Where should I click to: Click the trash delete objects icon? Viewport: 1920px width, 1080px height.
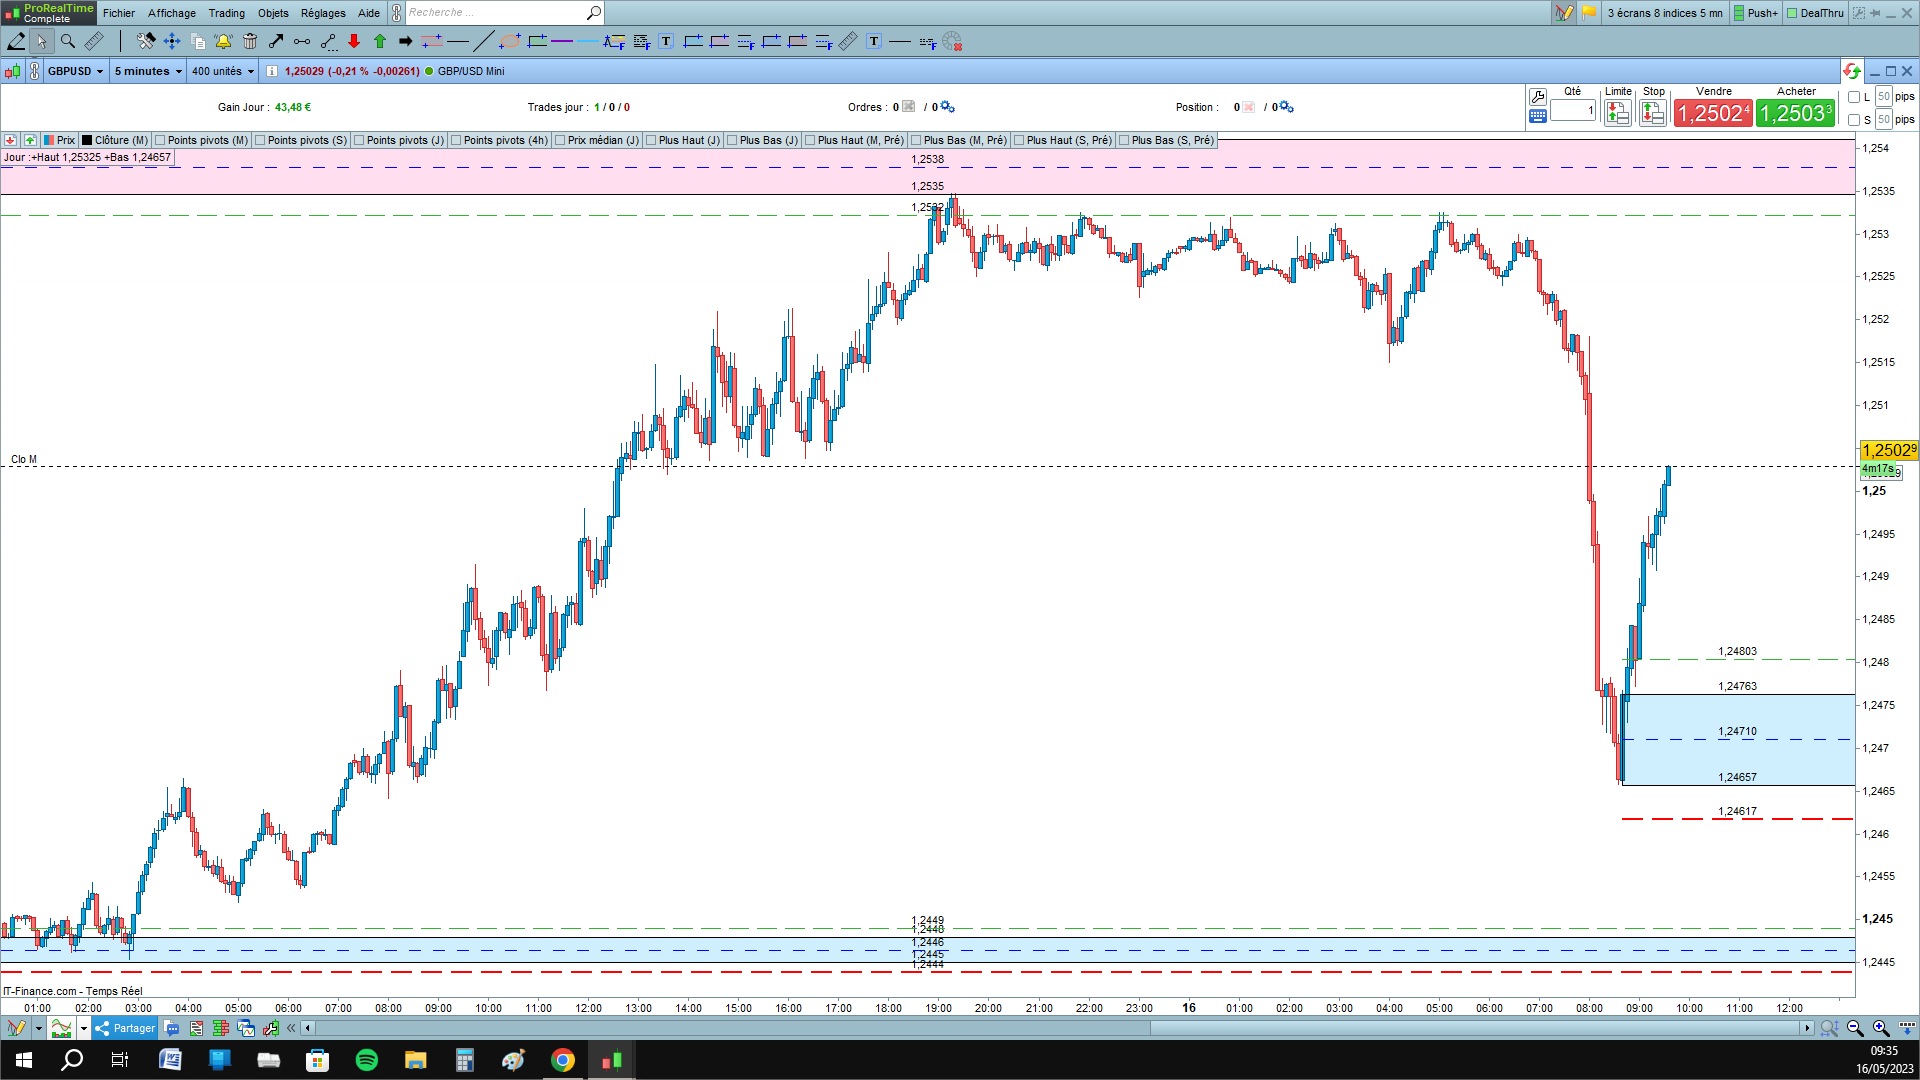250,41
